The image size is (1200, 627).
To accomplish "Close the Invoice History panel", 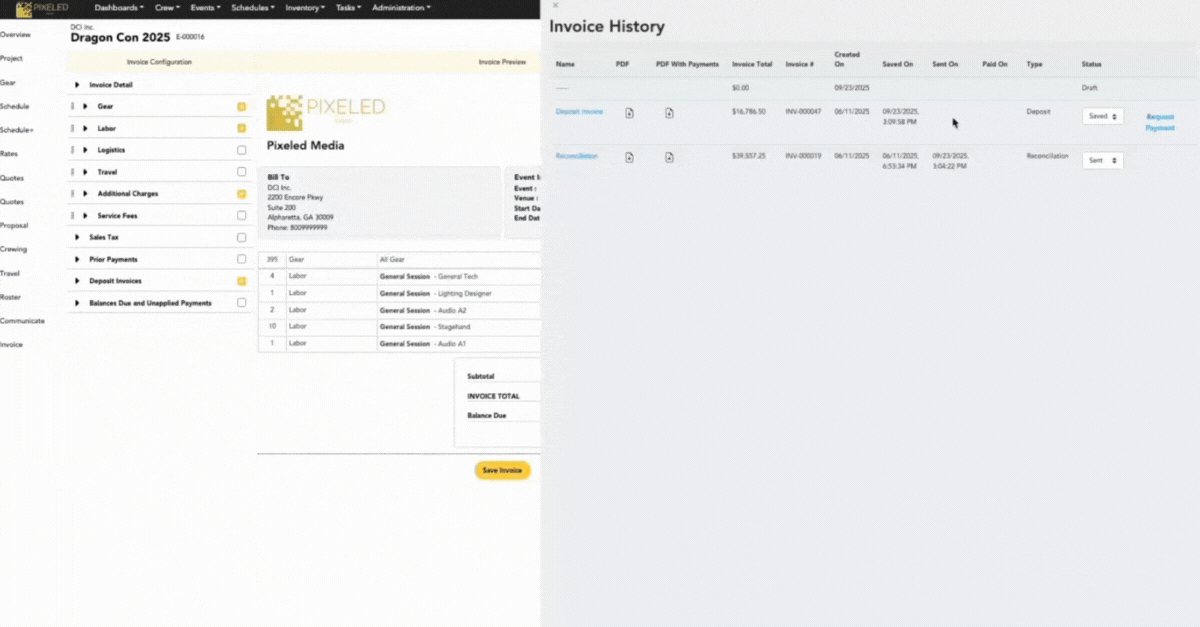I will pyautogui.click(x=556, y=6).
